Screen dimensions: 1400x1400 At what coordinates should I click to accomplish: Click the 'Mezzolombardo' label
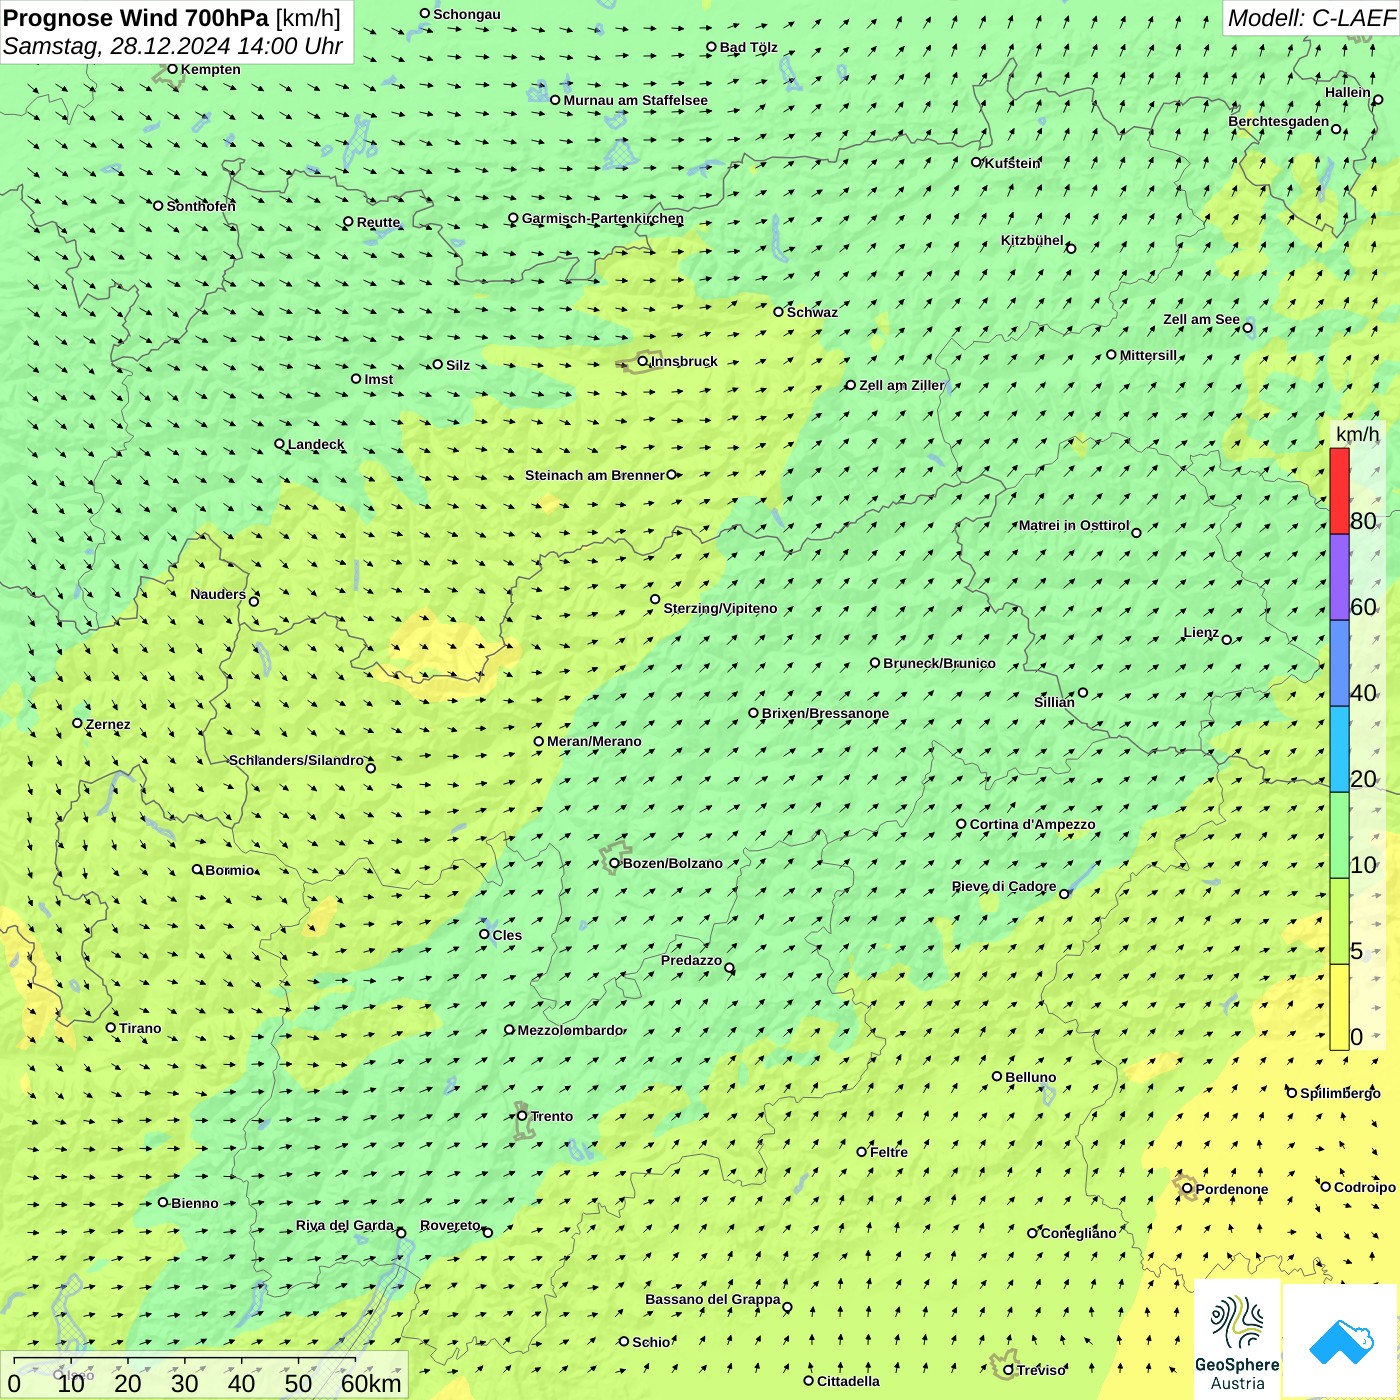point(570,1030)
